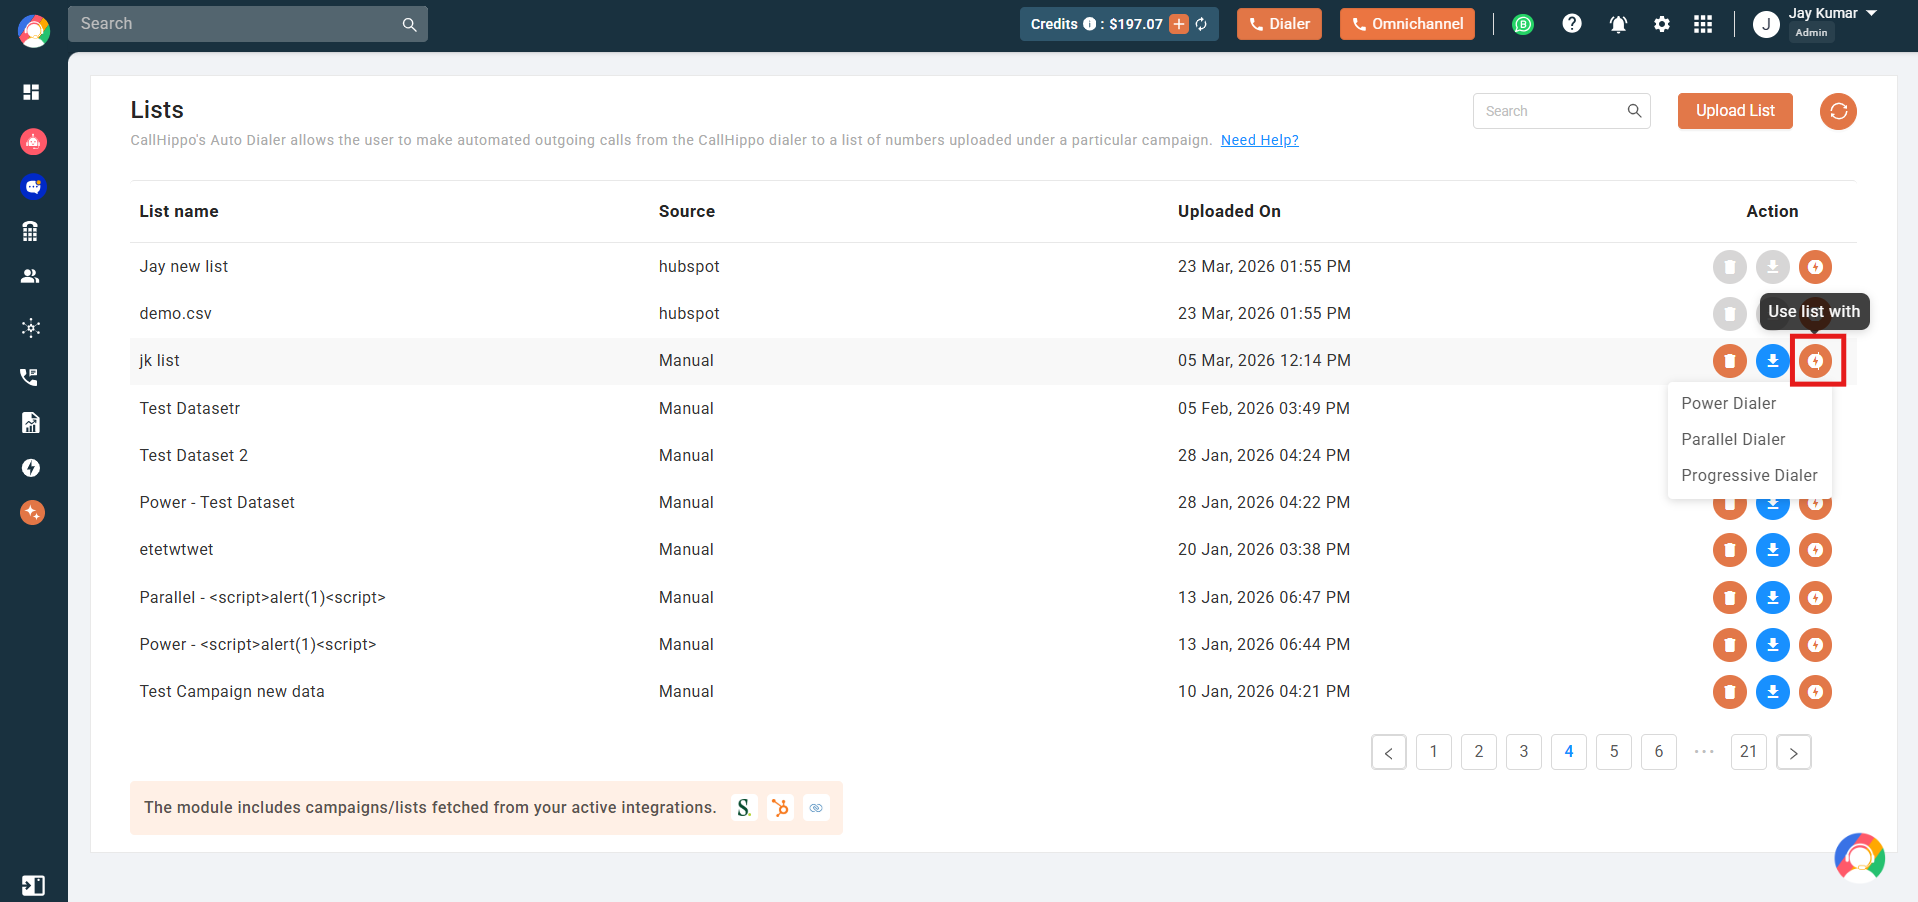Open the support chat widget bubble
Screen dimensions: 1918x902
pyautogui.click(x=1860, y=858)
